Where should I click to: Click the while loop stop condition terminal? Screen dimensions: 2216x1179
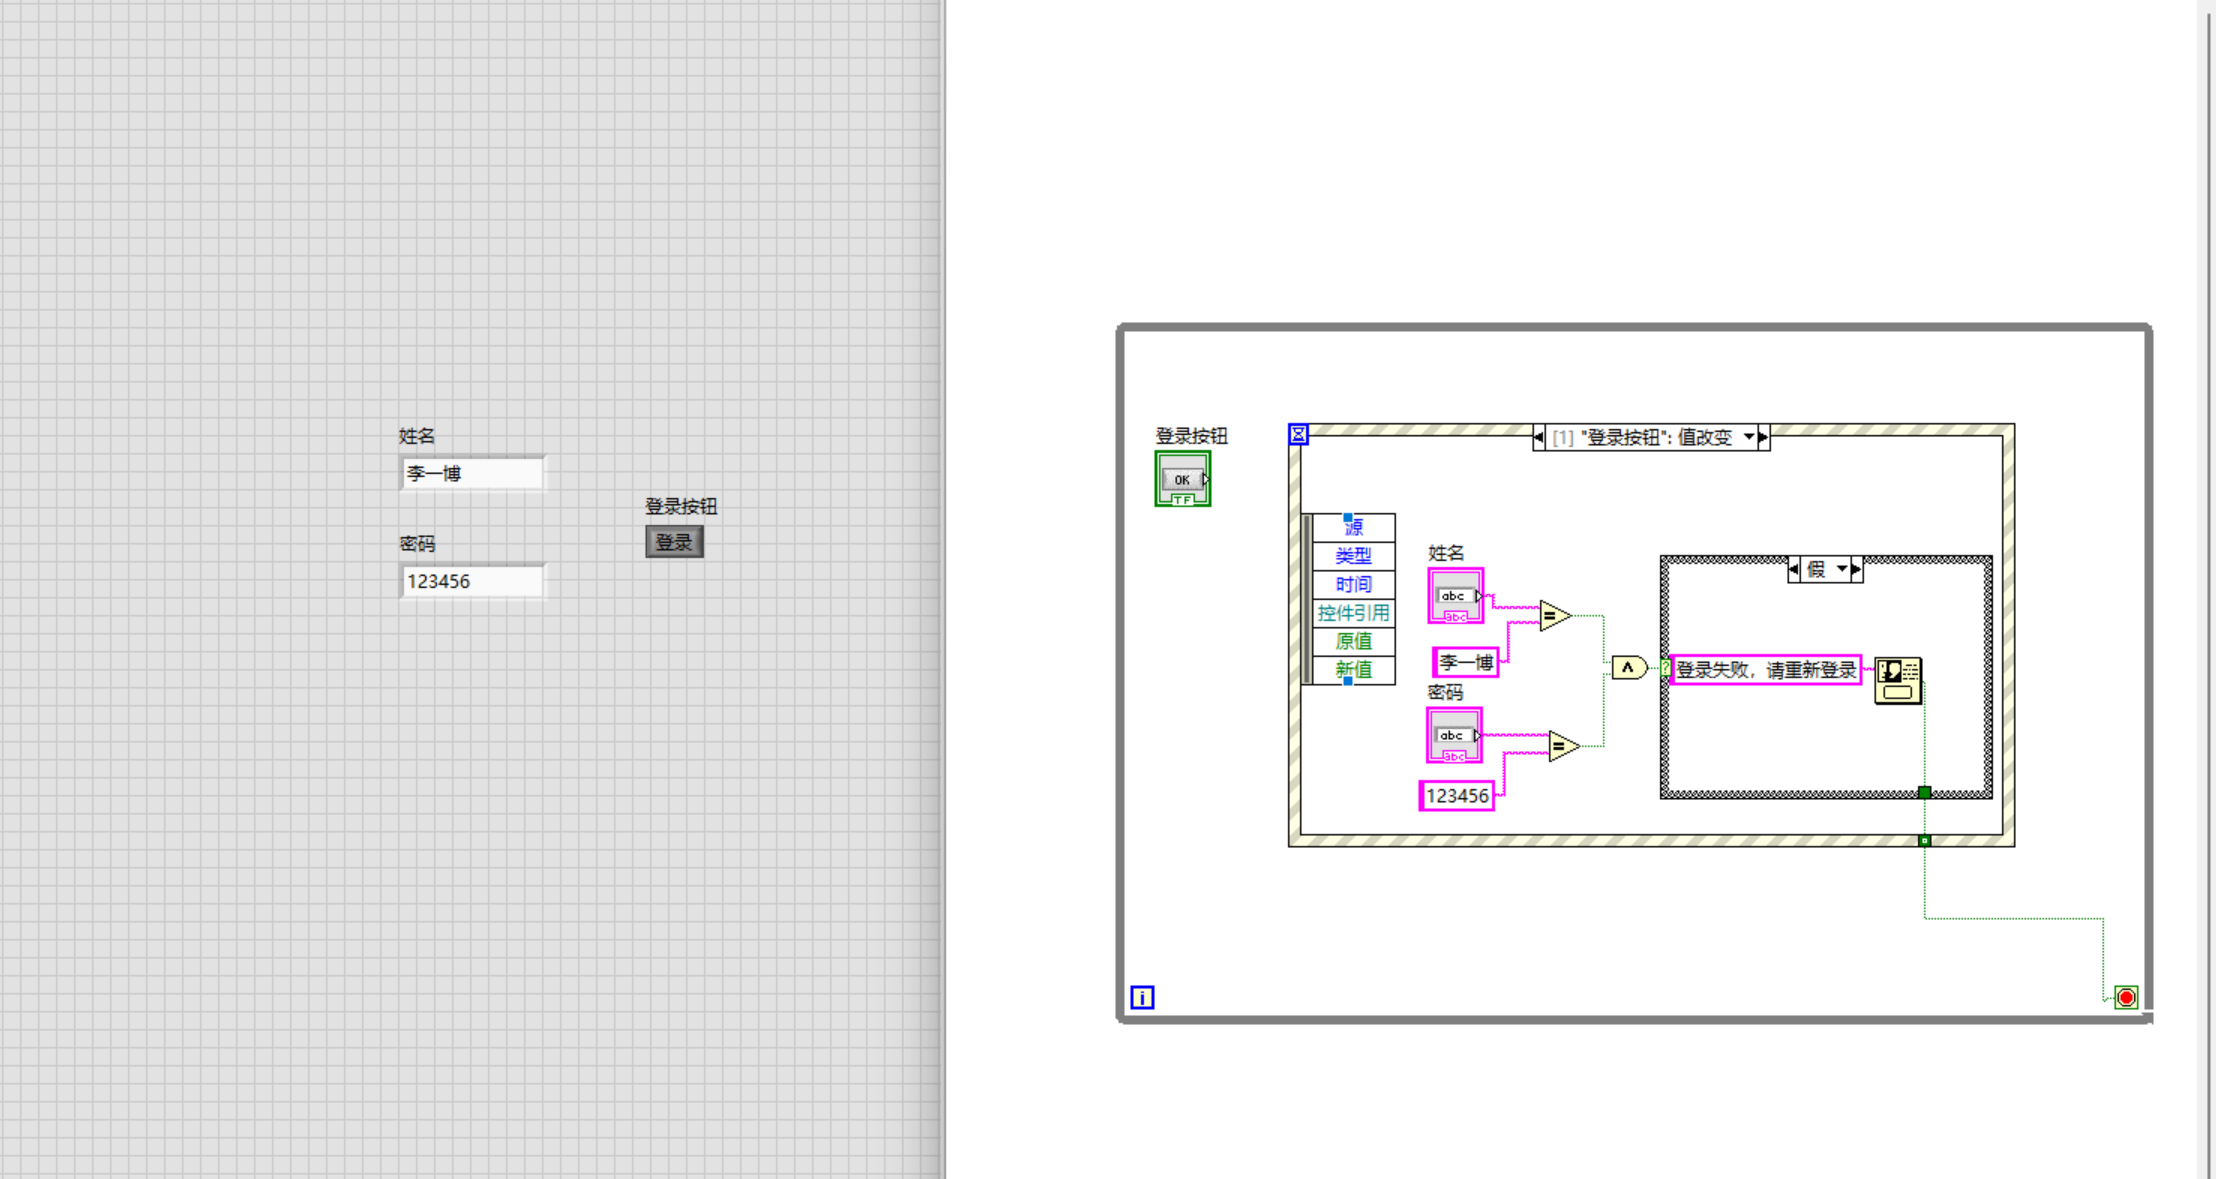pos(2126,997)
